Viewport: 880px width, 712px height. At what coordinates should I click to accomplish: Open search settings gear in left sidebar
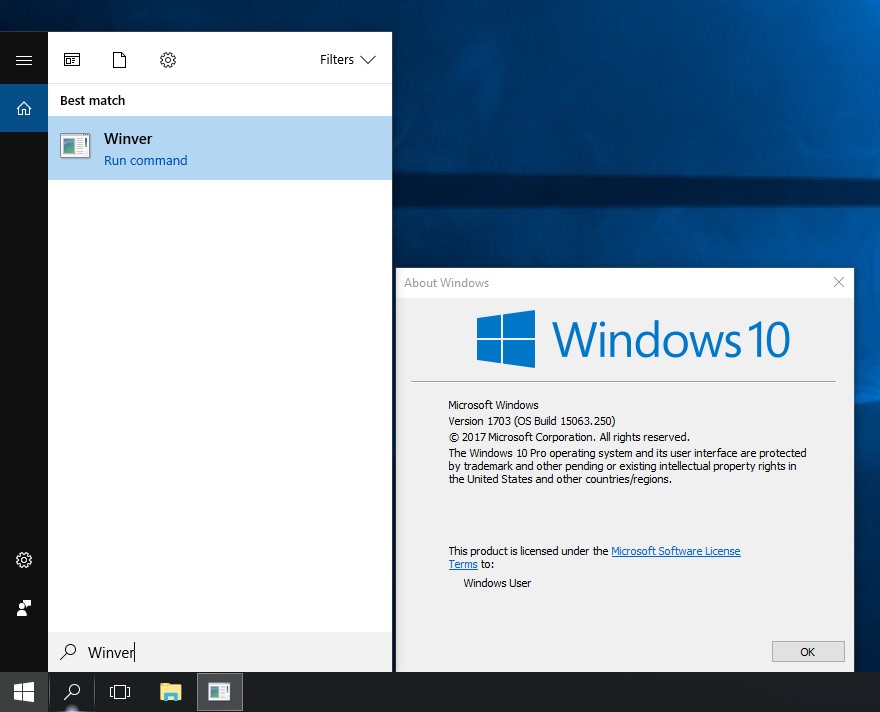[24, 559]
